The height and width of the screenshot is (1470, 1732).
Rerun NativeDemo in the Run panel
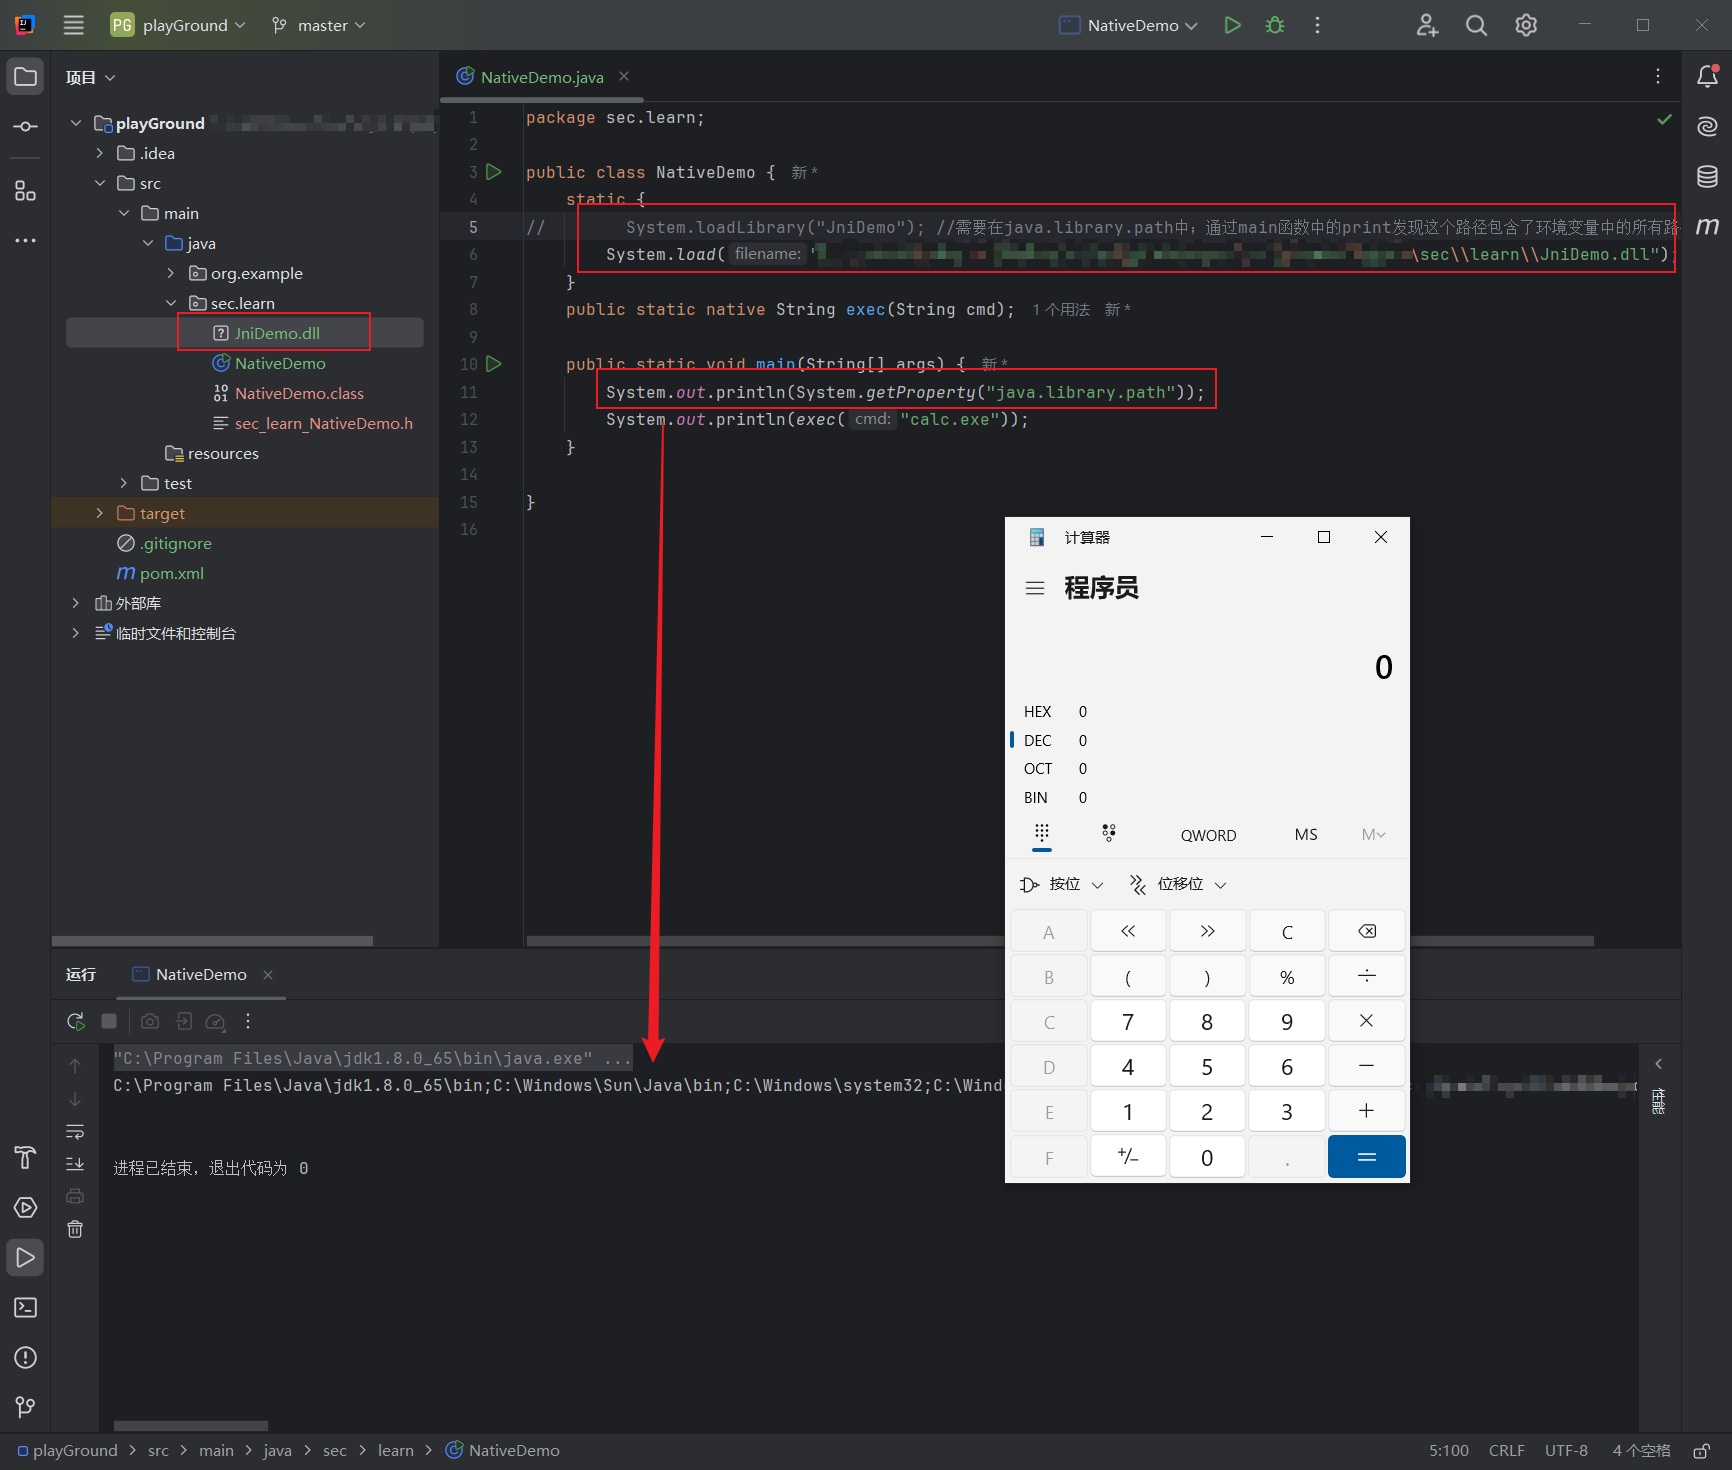[x=75, y=1021]
